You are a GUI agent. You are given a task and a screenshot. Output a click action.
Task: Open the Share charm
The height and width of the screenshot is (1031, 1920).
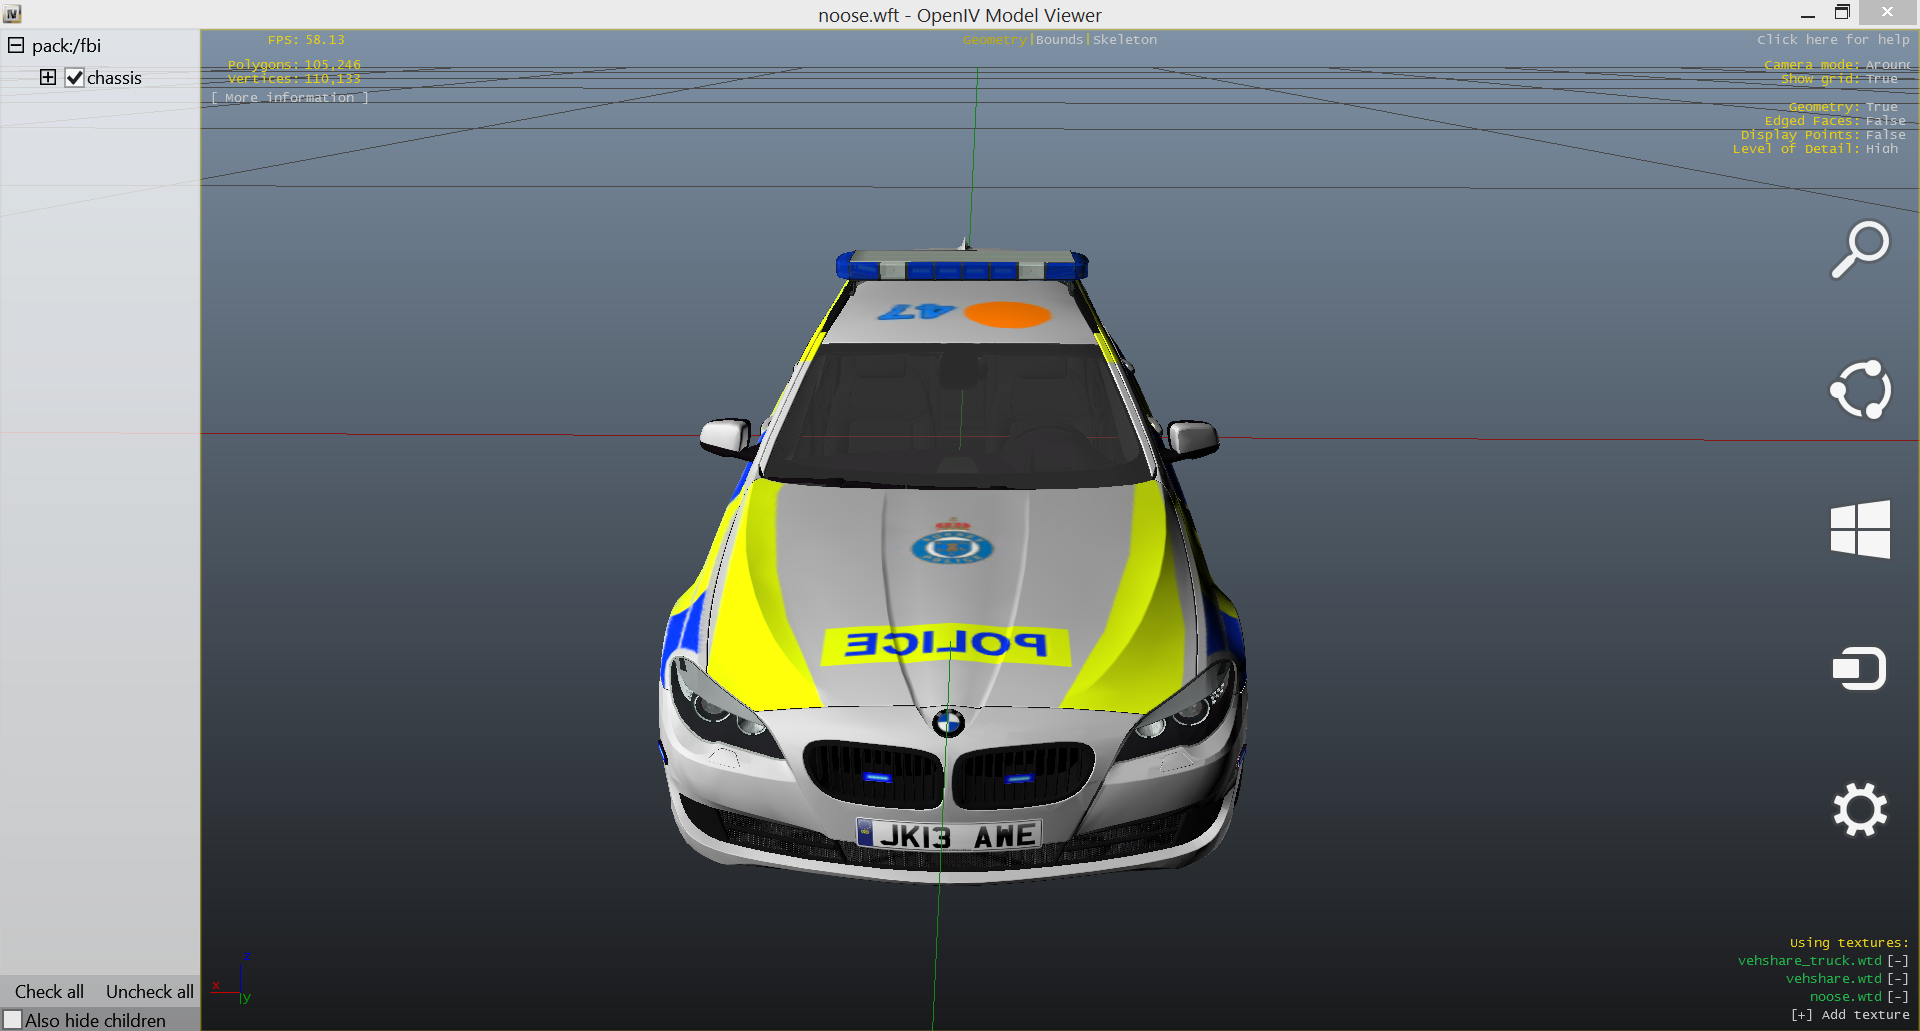[1860, 389]
